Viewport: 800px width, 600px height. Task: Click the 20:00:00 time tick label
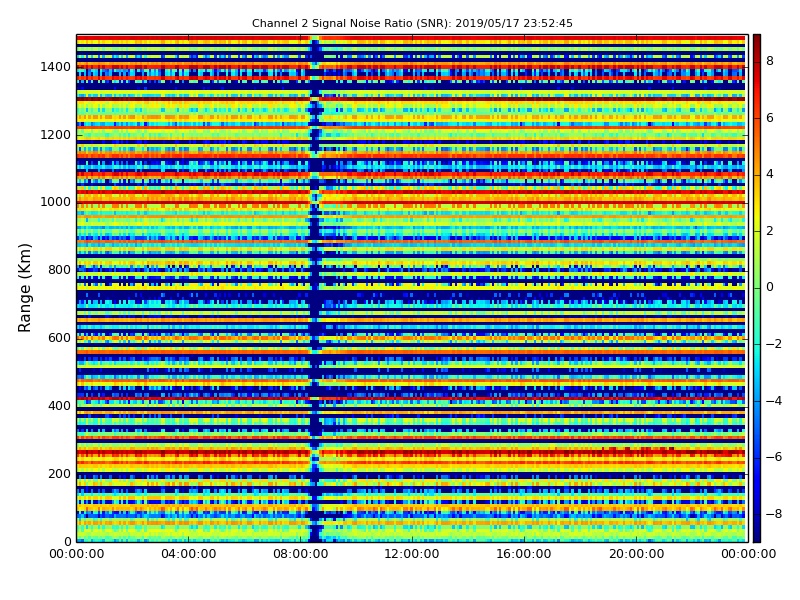click(x=636, y=554)
